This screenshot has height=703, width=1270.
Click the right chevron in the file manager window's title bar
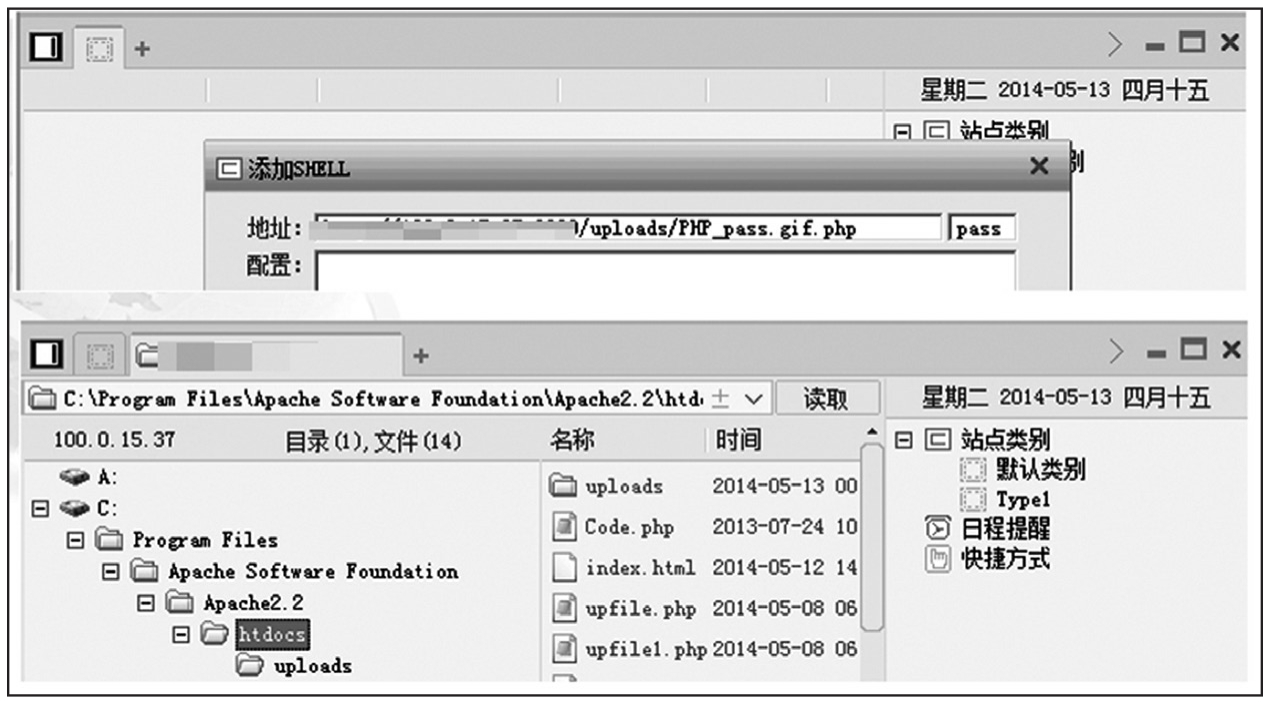click(x=1117, y=352)
